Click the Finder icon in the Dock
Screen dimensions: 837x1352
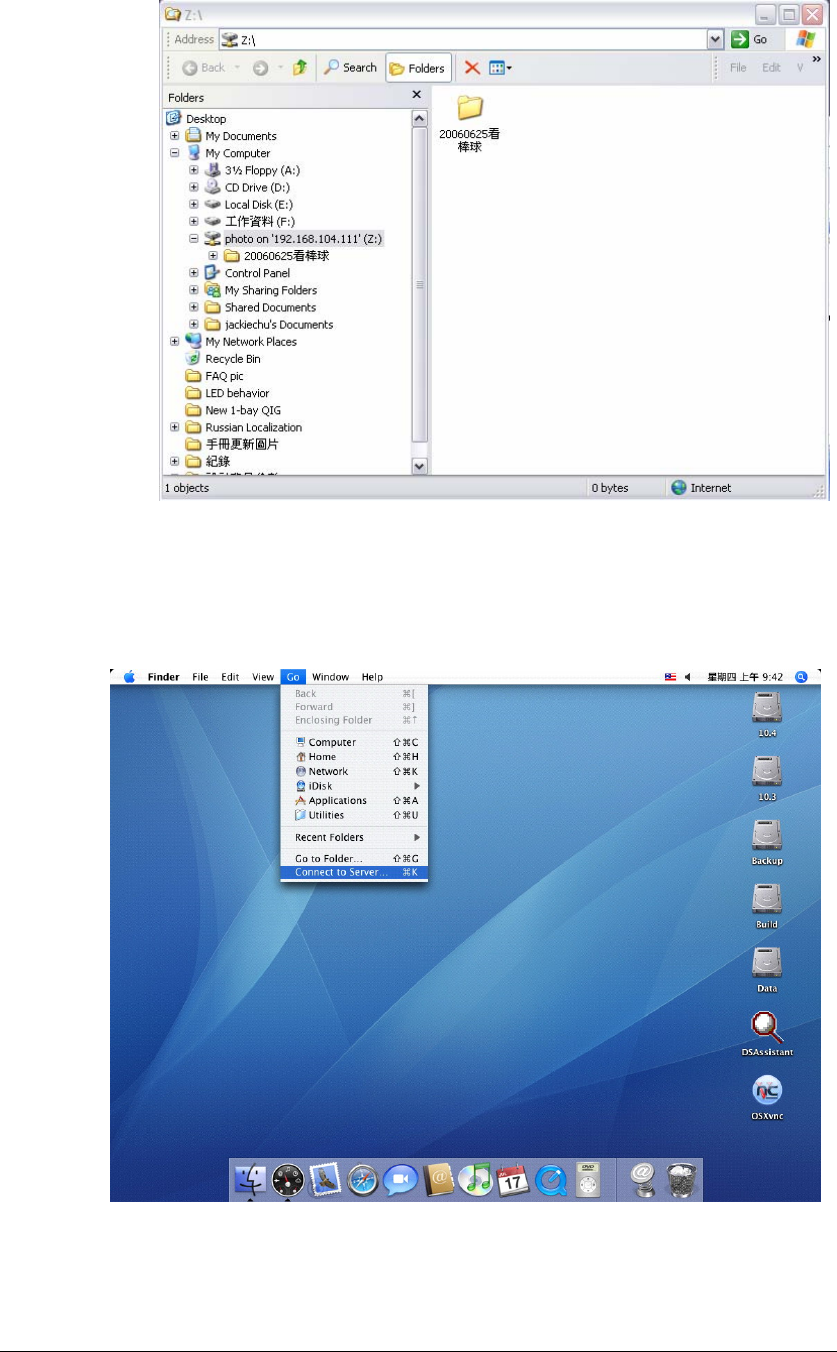click(252, 1181)
